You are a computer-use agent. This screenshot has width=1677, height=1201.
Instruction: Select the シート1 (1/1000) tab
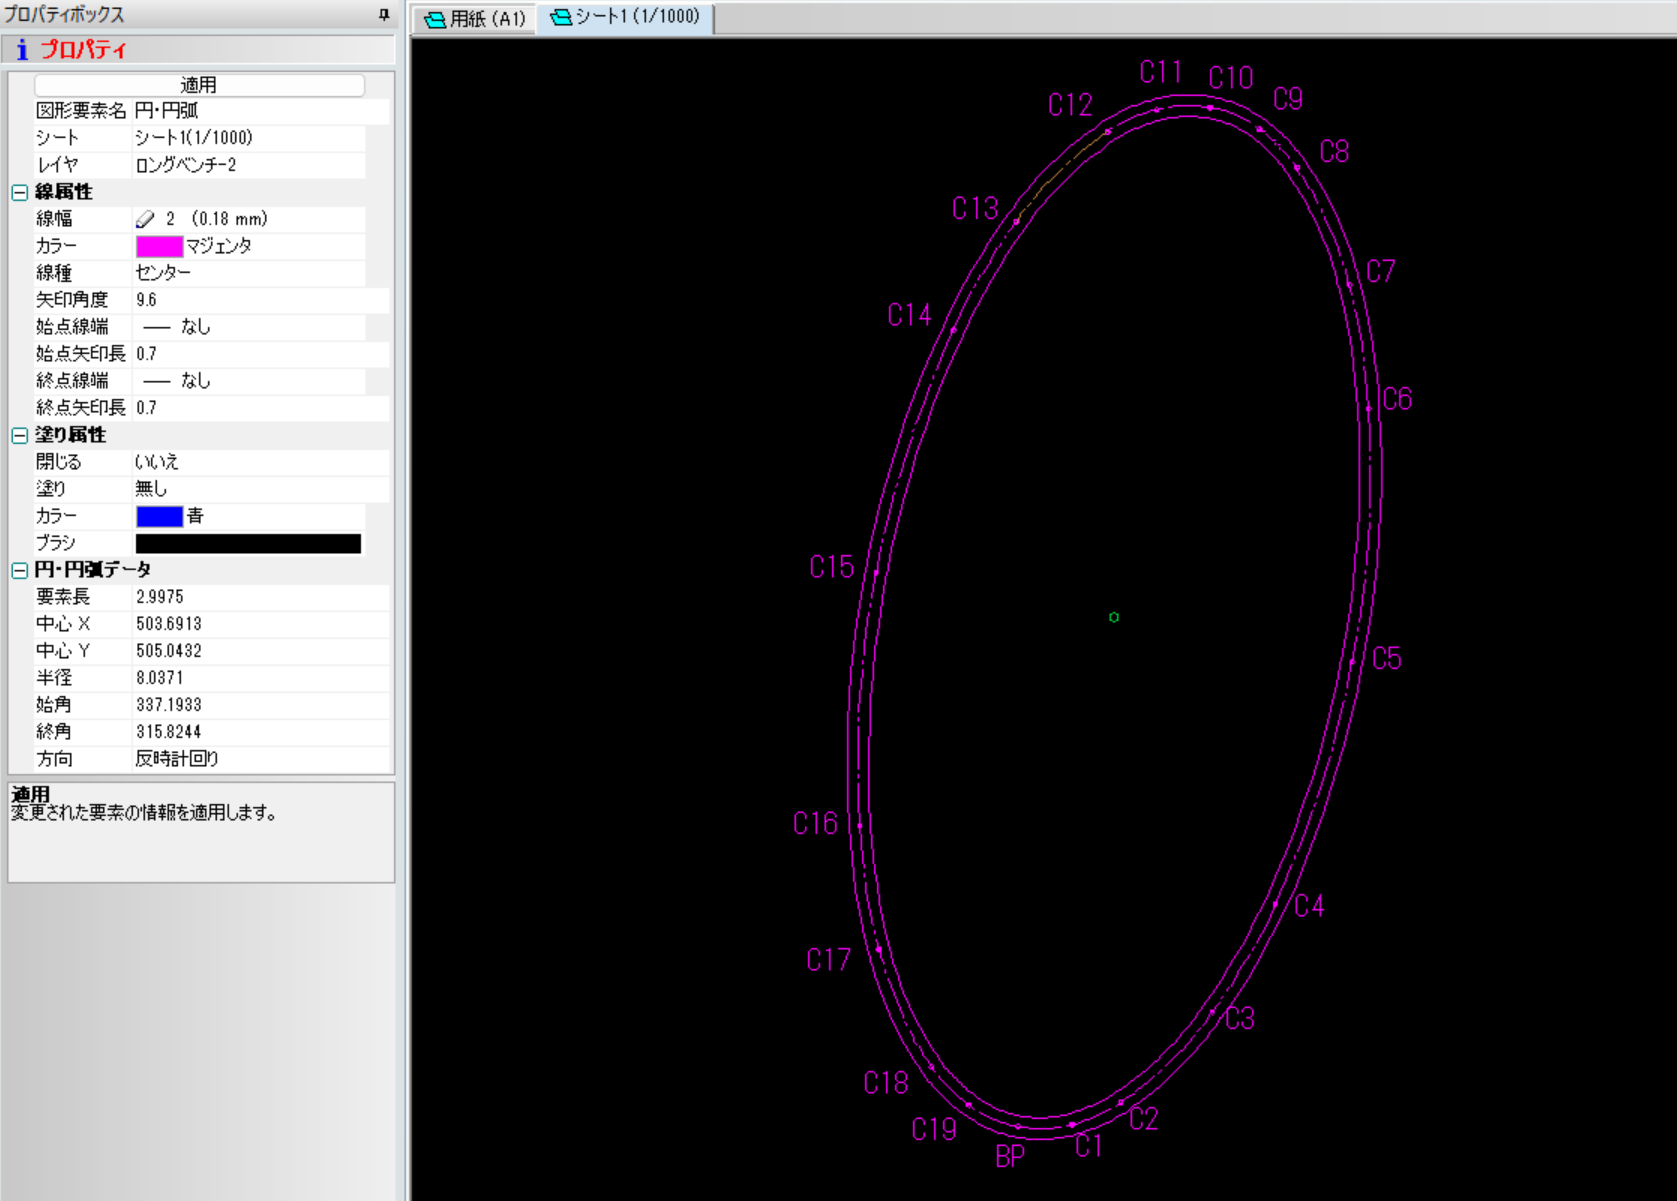626,17
